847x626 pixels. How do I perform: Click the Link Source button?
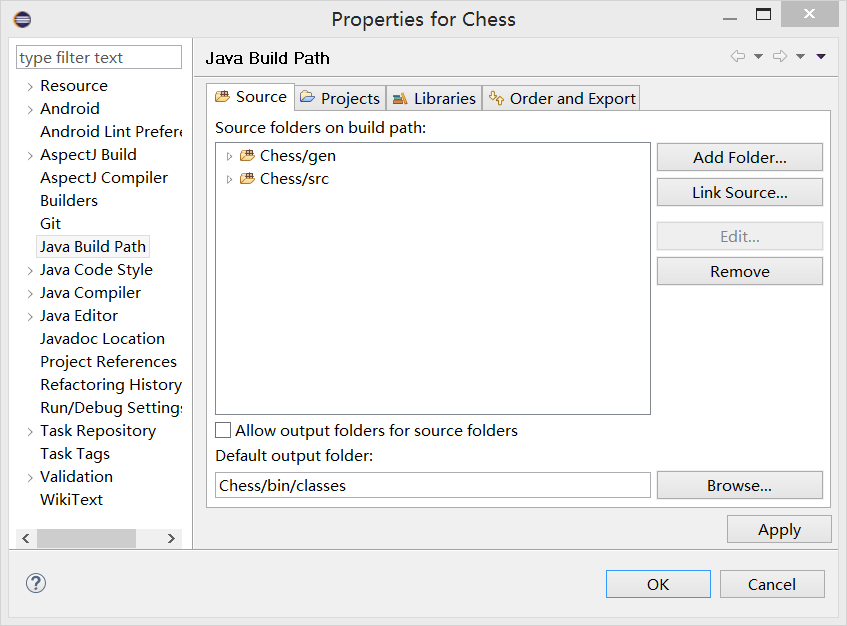pos(739,192)
